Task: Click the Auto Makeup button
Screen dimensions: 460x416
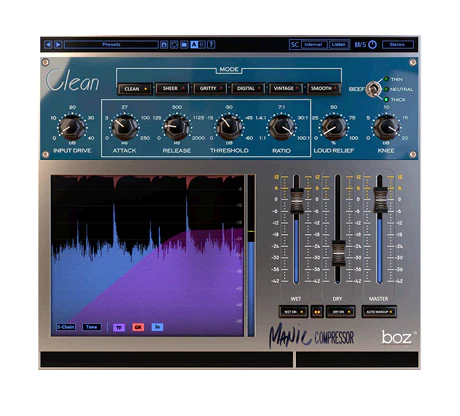Action: (379, 312)
